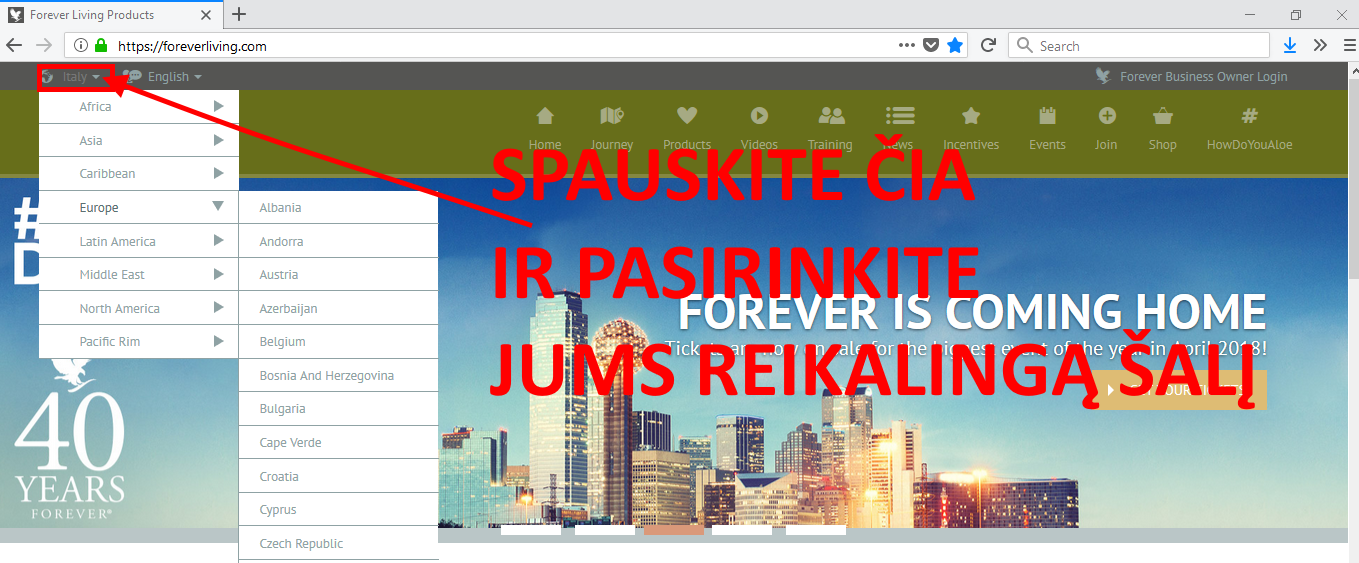Open the Downloads arrow icon
1359x563 pixels.
[1290, 45]
